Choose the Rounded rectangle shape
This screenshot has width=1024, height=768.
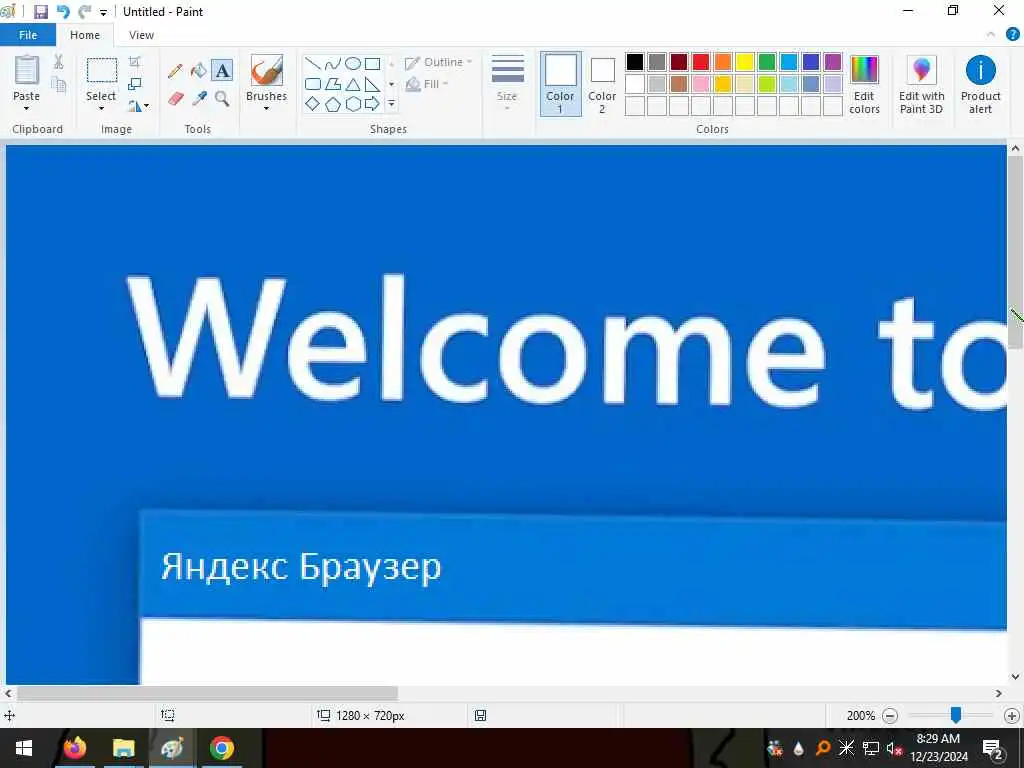pos(313,84)
